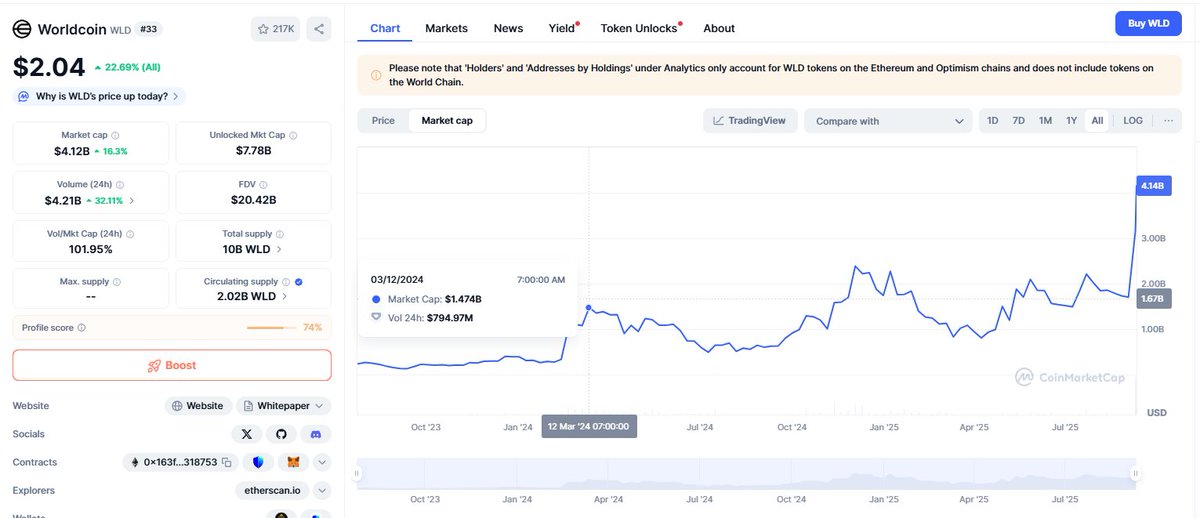This screenshot has width=1200, height=518.
Task: Set chart range to 1M
Action: point(1045,121)
